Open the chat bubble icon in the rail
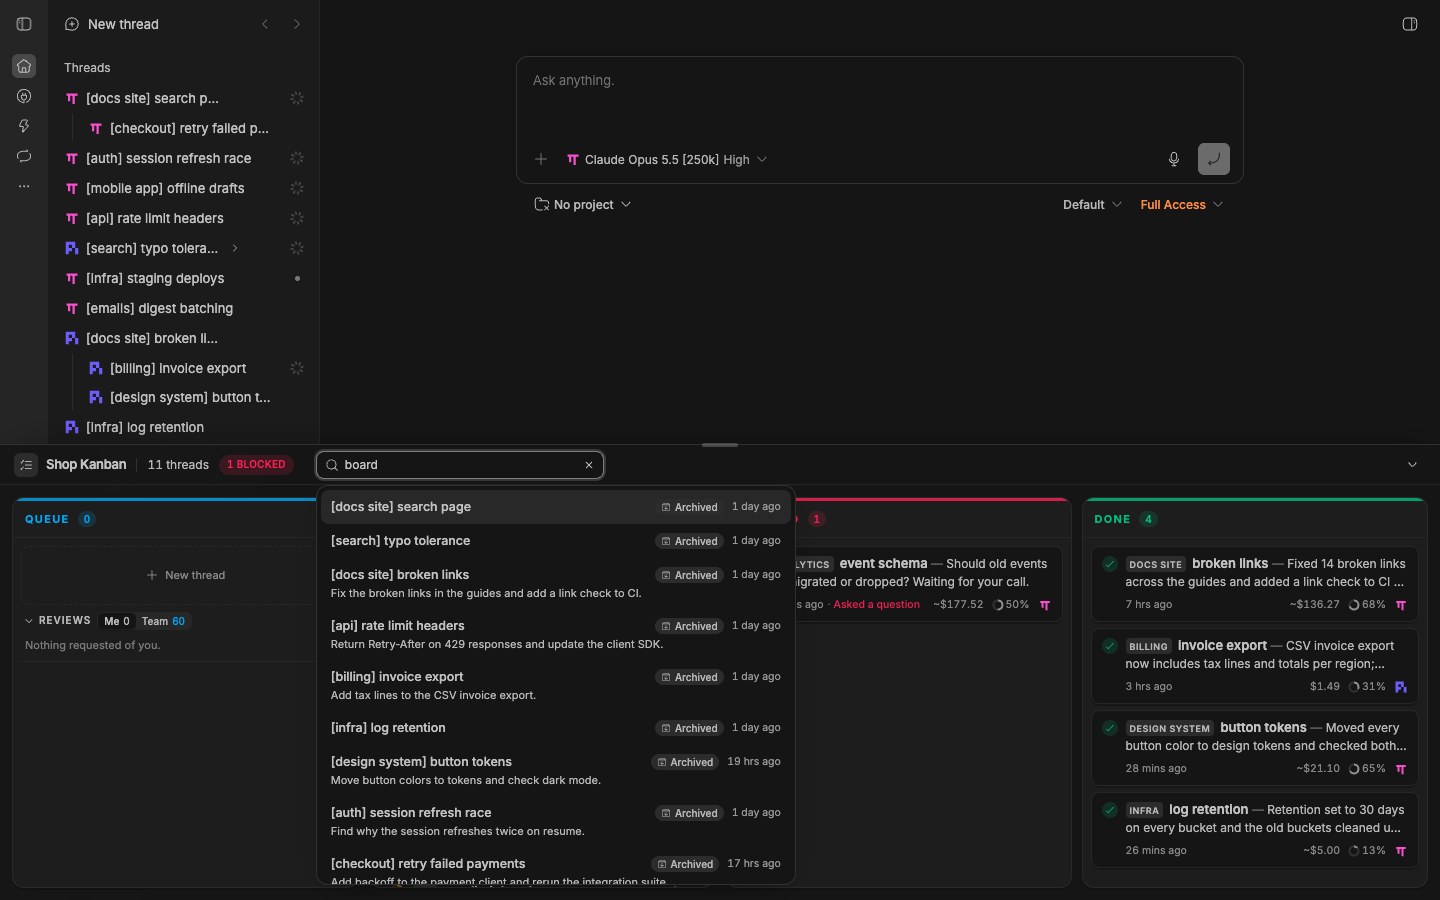Screen dimensions: 1440x900 pos(24,156)
